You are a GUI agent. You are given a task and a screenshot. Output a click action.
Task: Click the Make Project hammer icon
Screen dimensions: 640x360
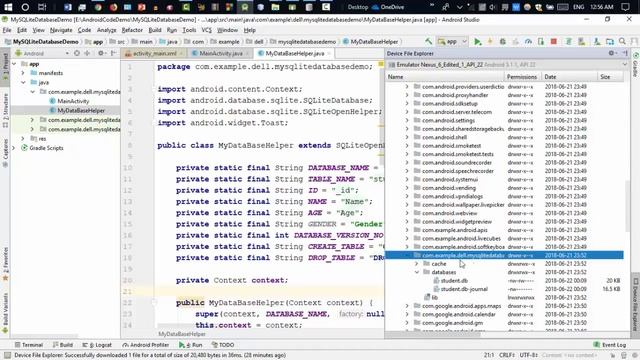click(x=428, y=41)
